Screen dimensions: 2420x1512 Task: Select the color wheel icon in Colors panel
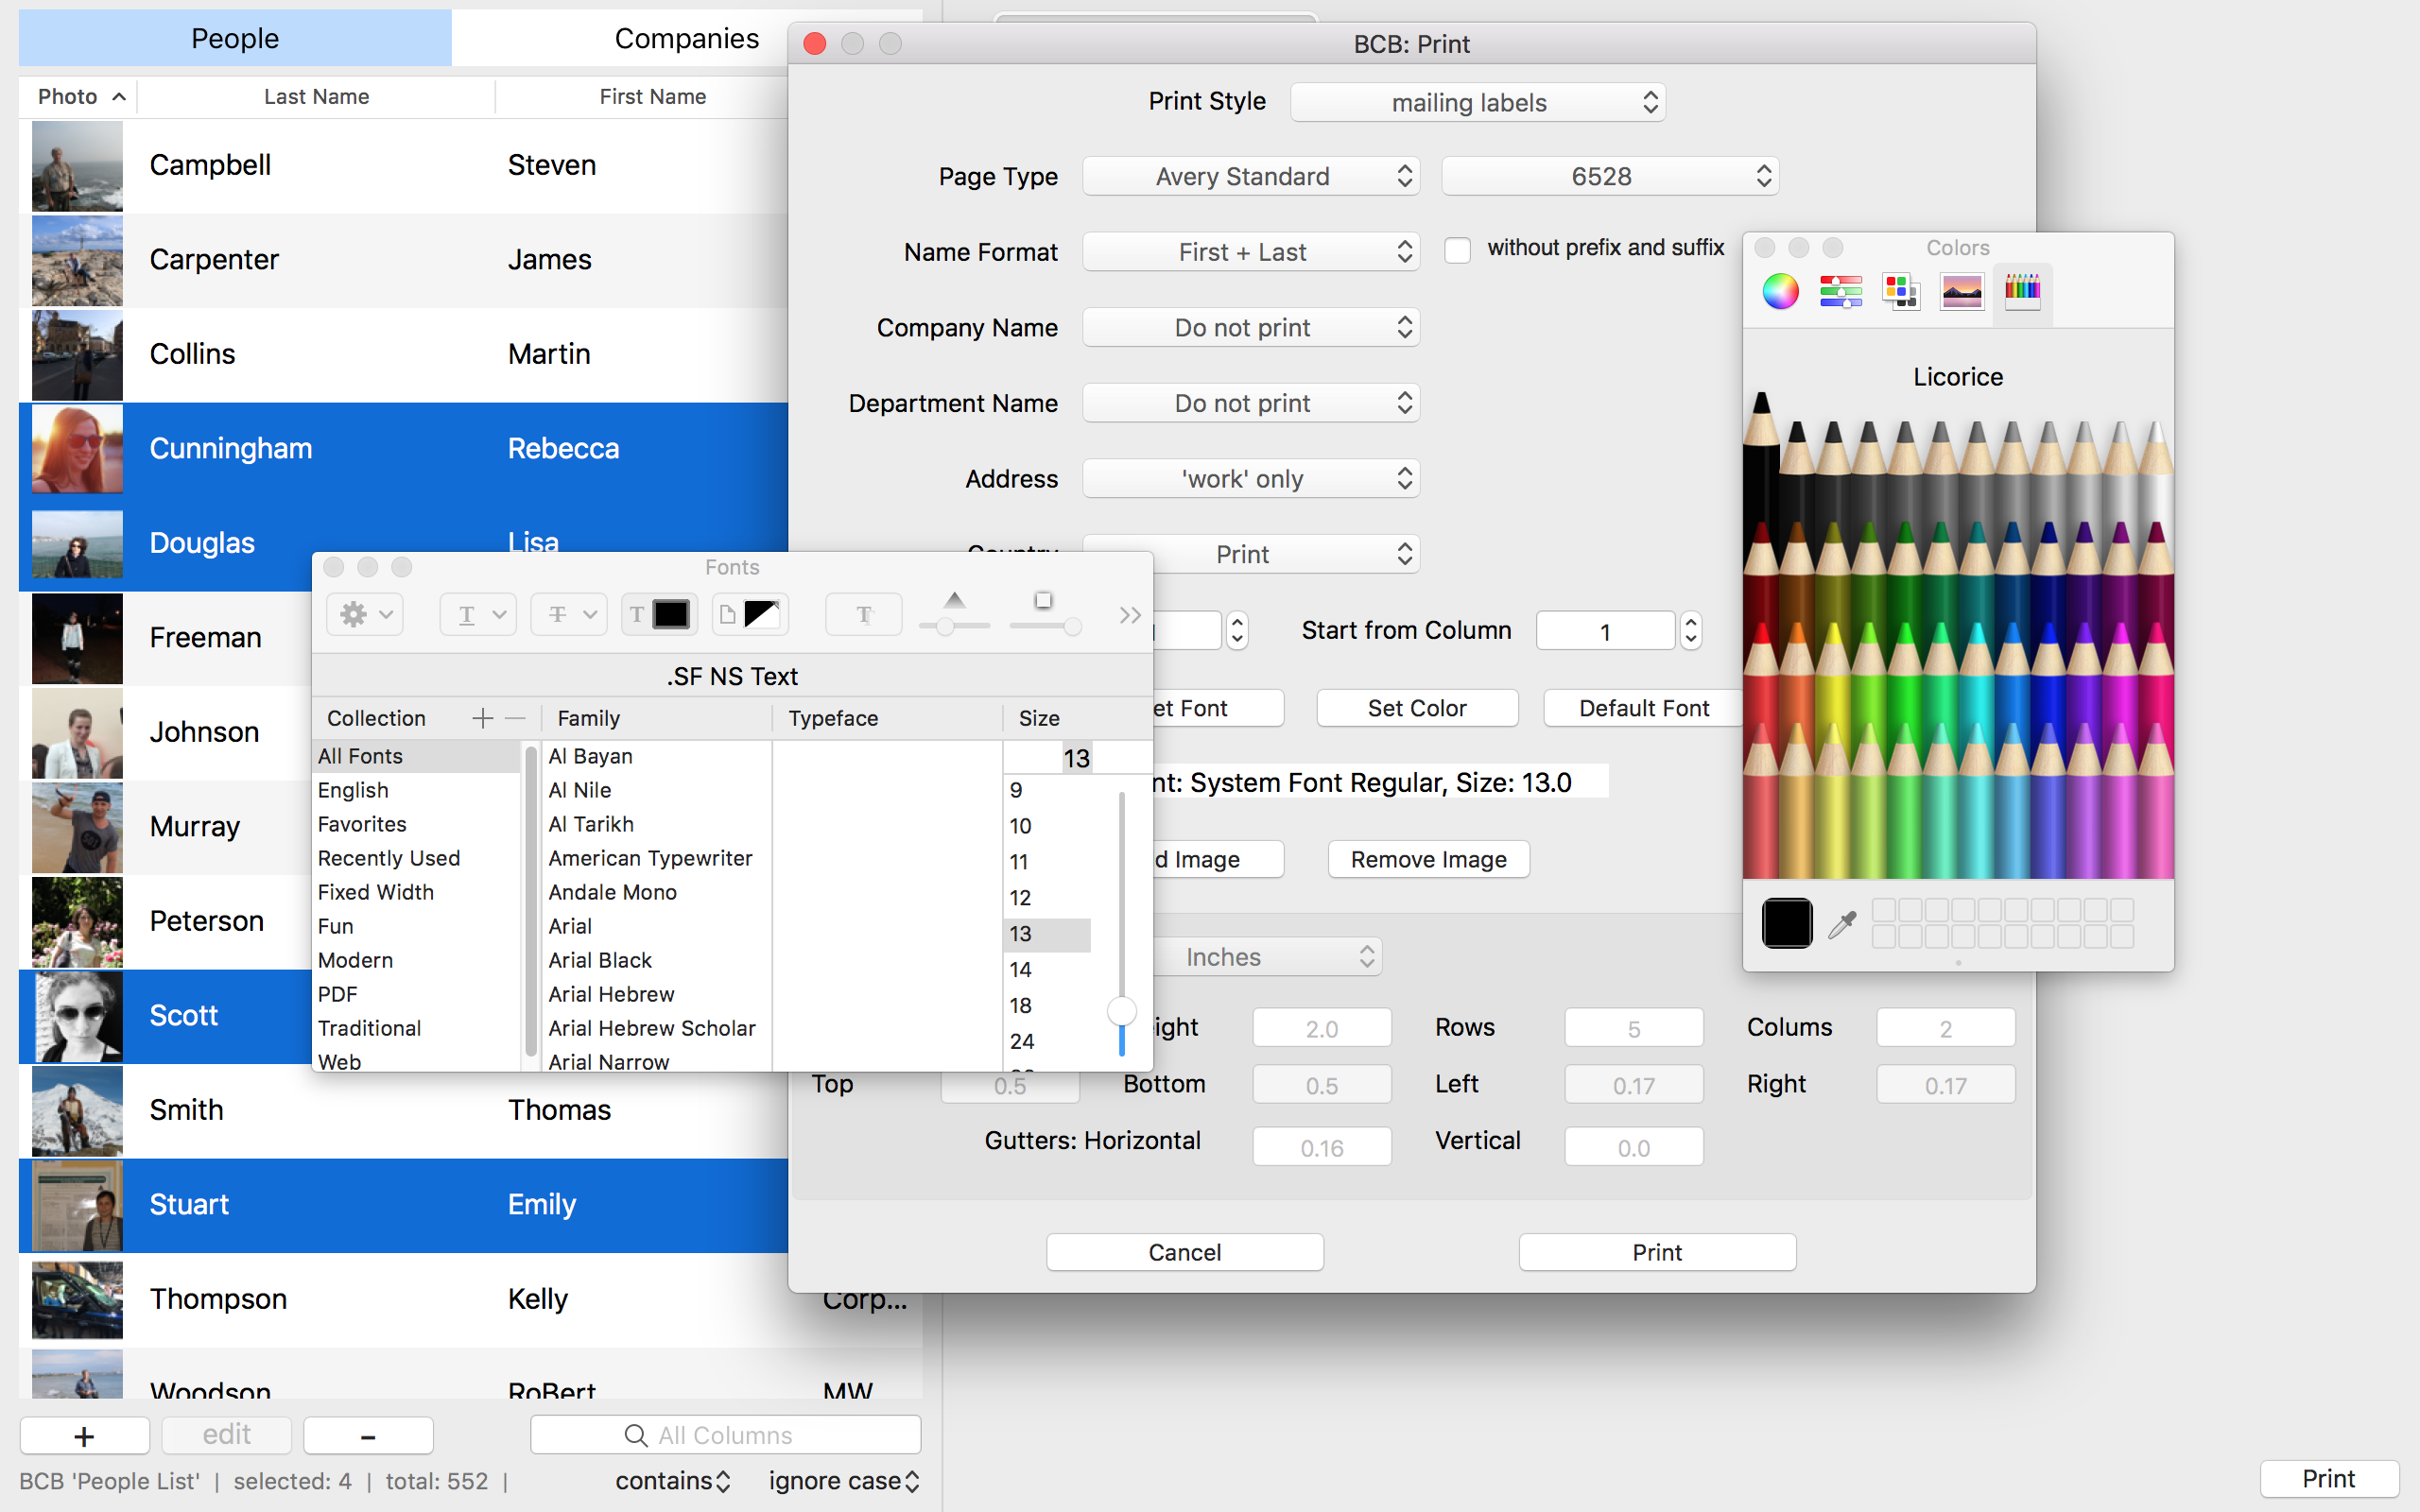tap(1781, 291)
